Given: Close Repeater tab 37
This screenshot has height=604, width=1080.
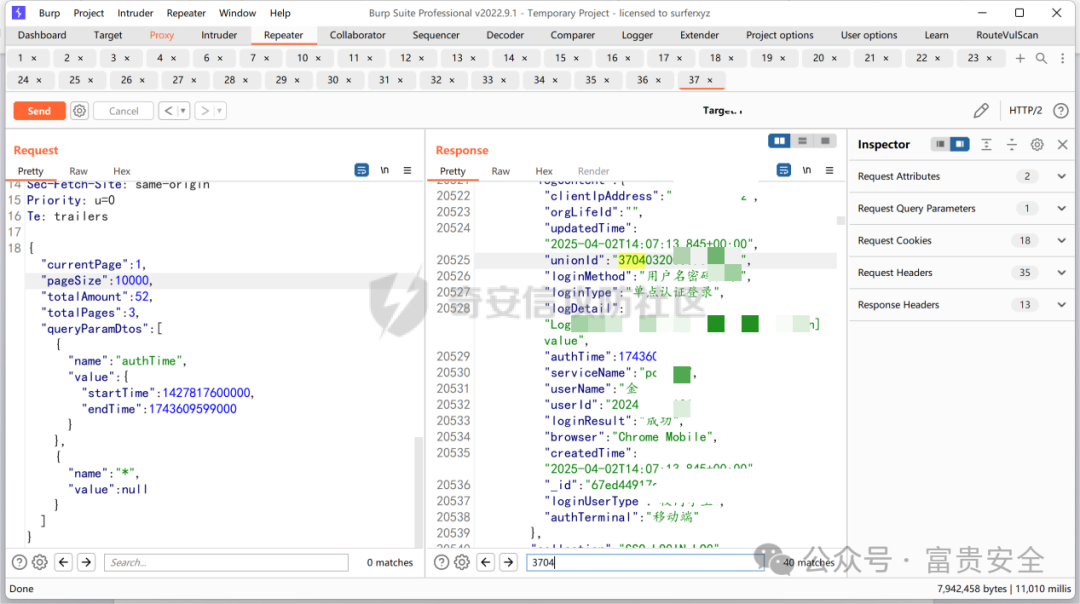Looking at the screenshot, I should 710,81.
